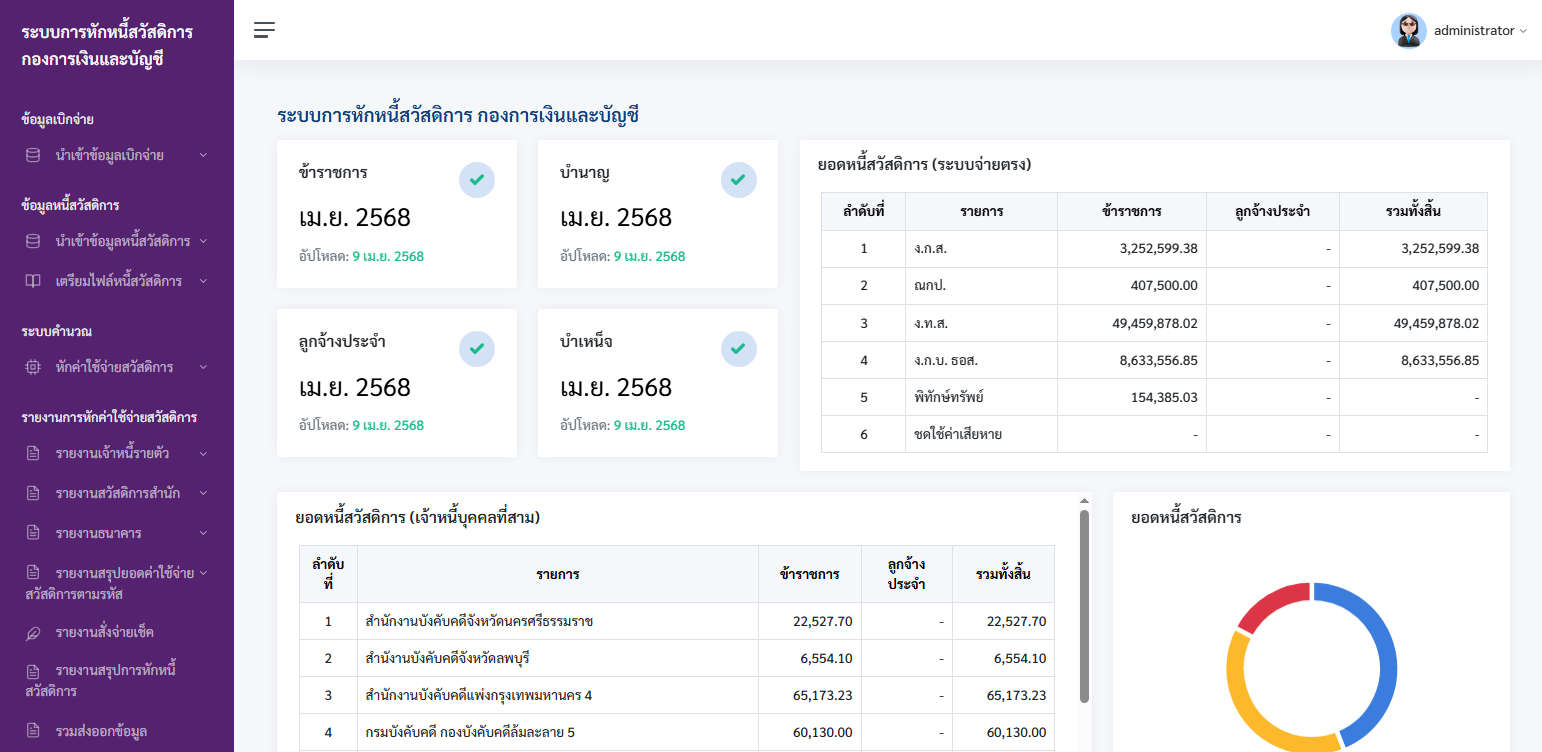Click the scrollbar thumb of the เจ้าหนี้บุคคลที่สาม panel
Viewport: 1542px width, 752px height.
(1084, 607)
